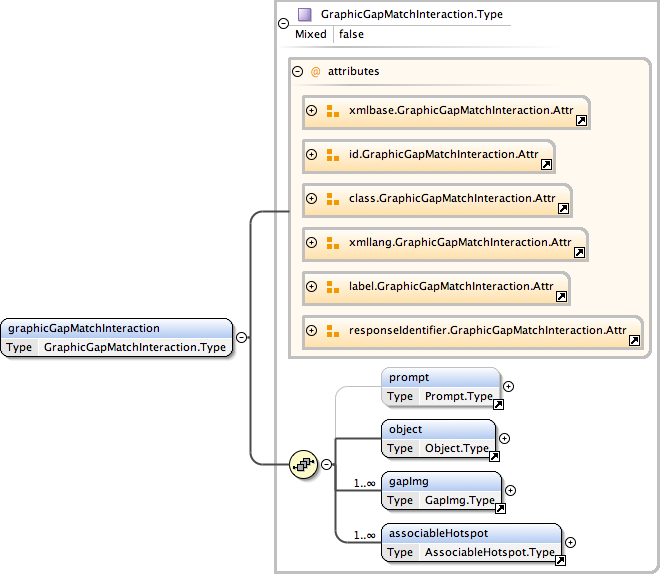This screenshot has height=574, width=660.
Task: Click the jump arrow on Prompt.Type
Action: point(498,404)
